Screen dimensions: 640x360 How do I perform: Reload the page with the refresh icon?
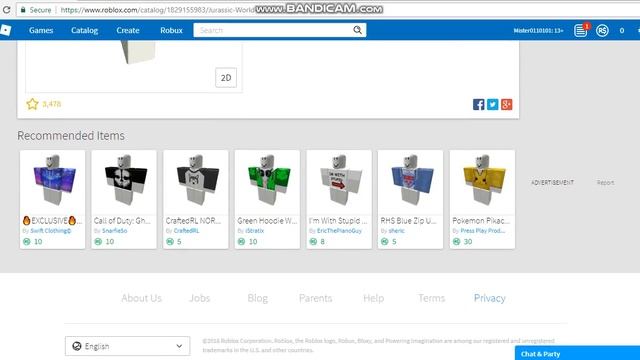click(x=6, y=10)
